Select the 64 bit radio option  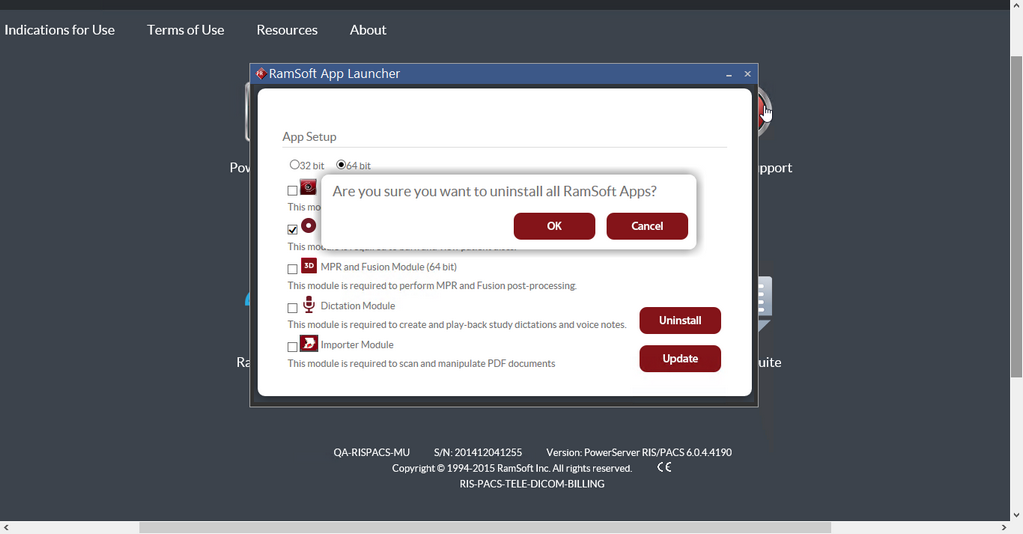tap(341, 165)
